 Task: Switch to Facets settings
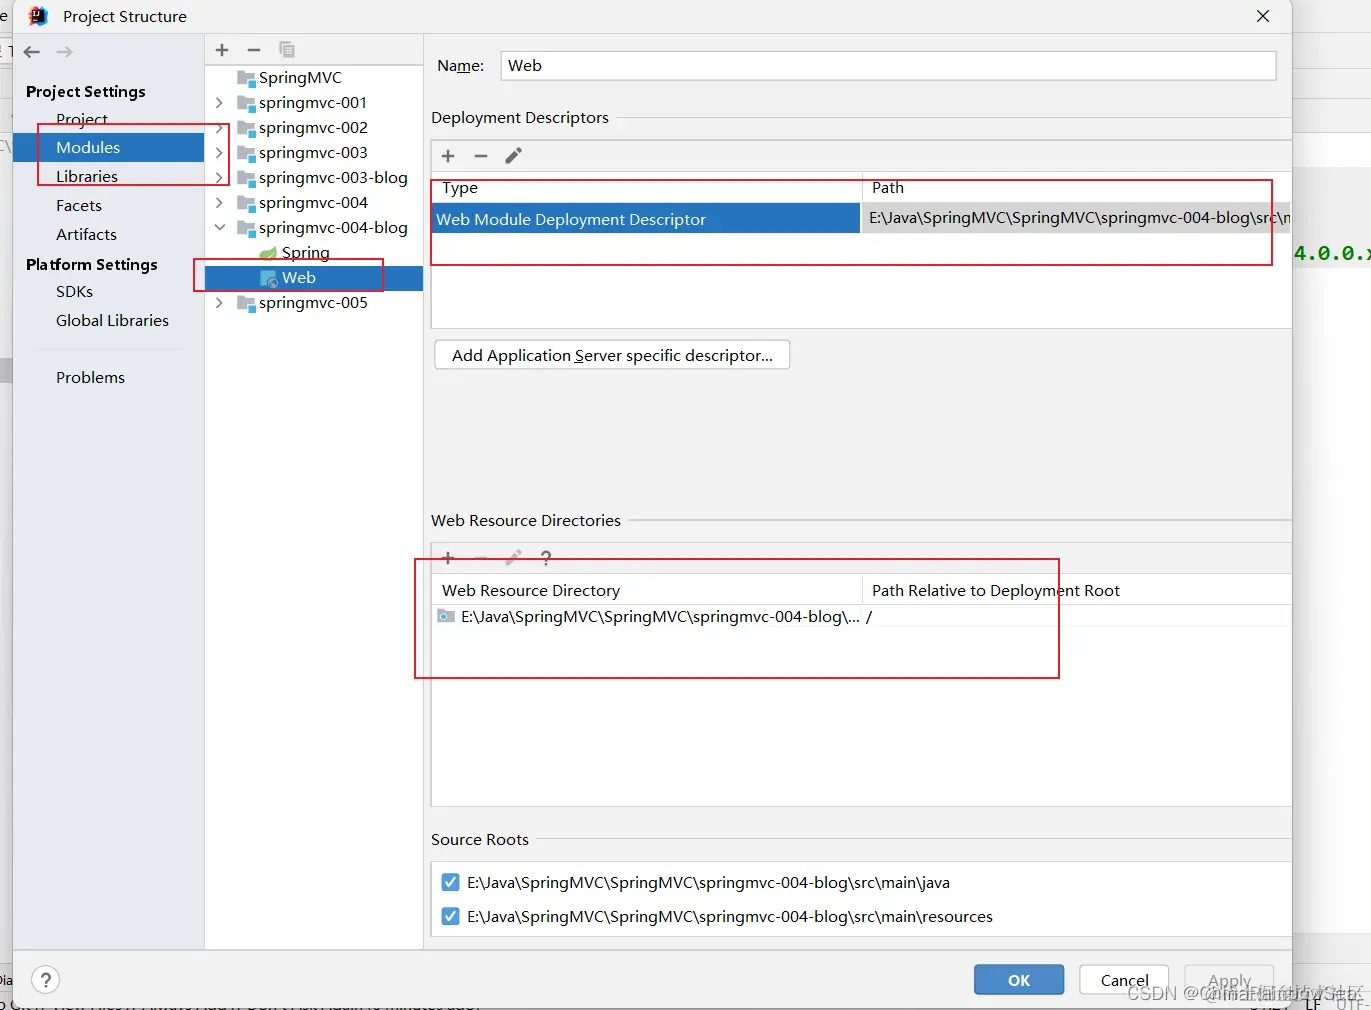click(79, 205)
